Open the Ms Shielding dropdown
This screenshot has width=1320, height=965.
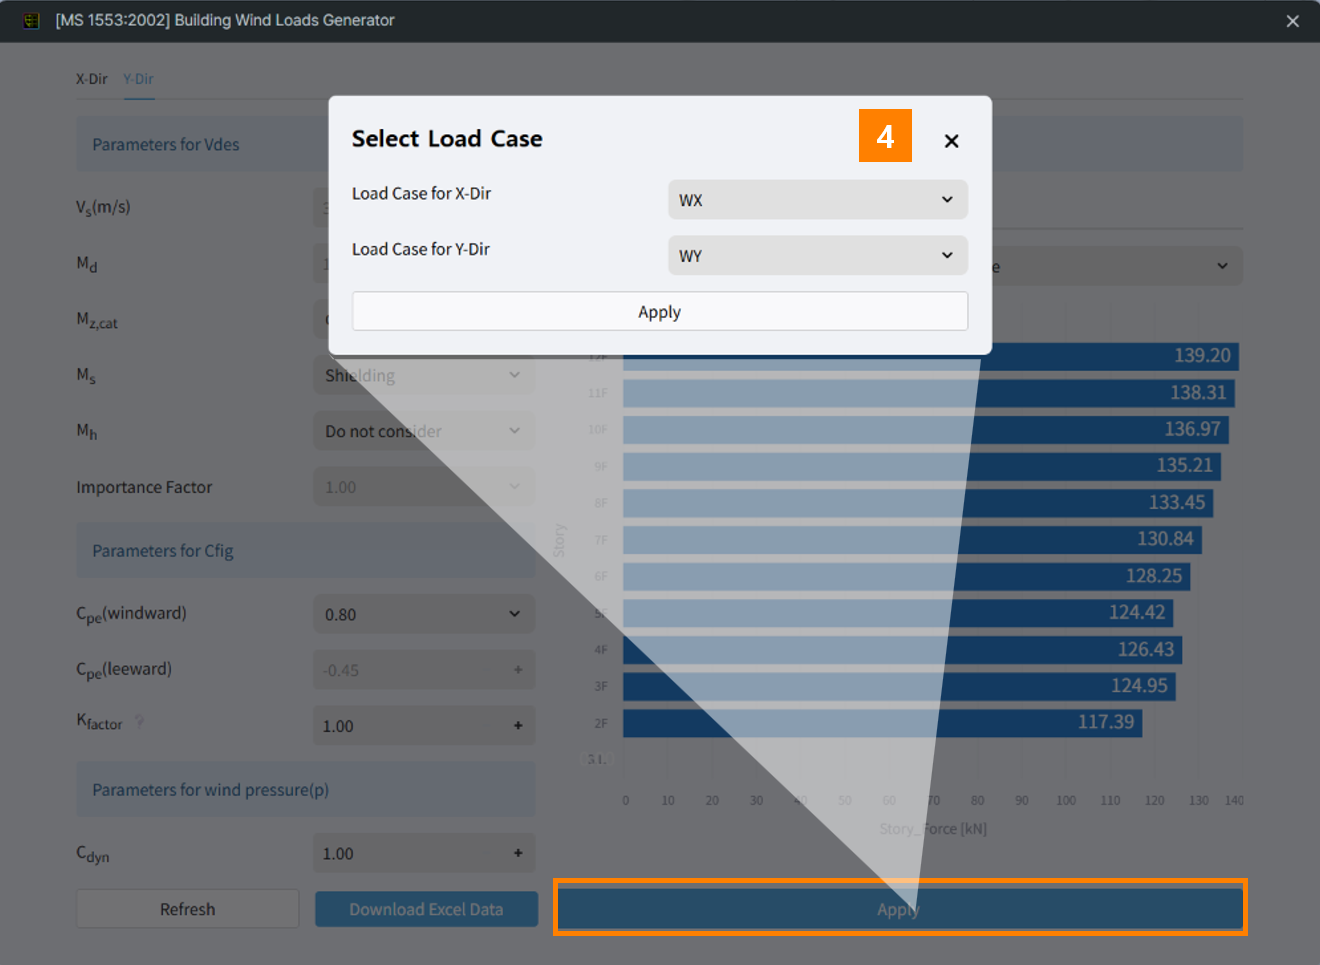coord(424,376)
